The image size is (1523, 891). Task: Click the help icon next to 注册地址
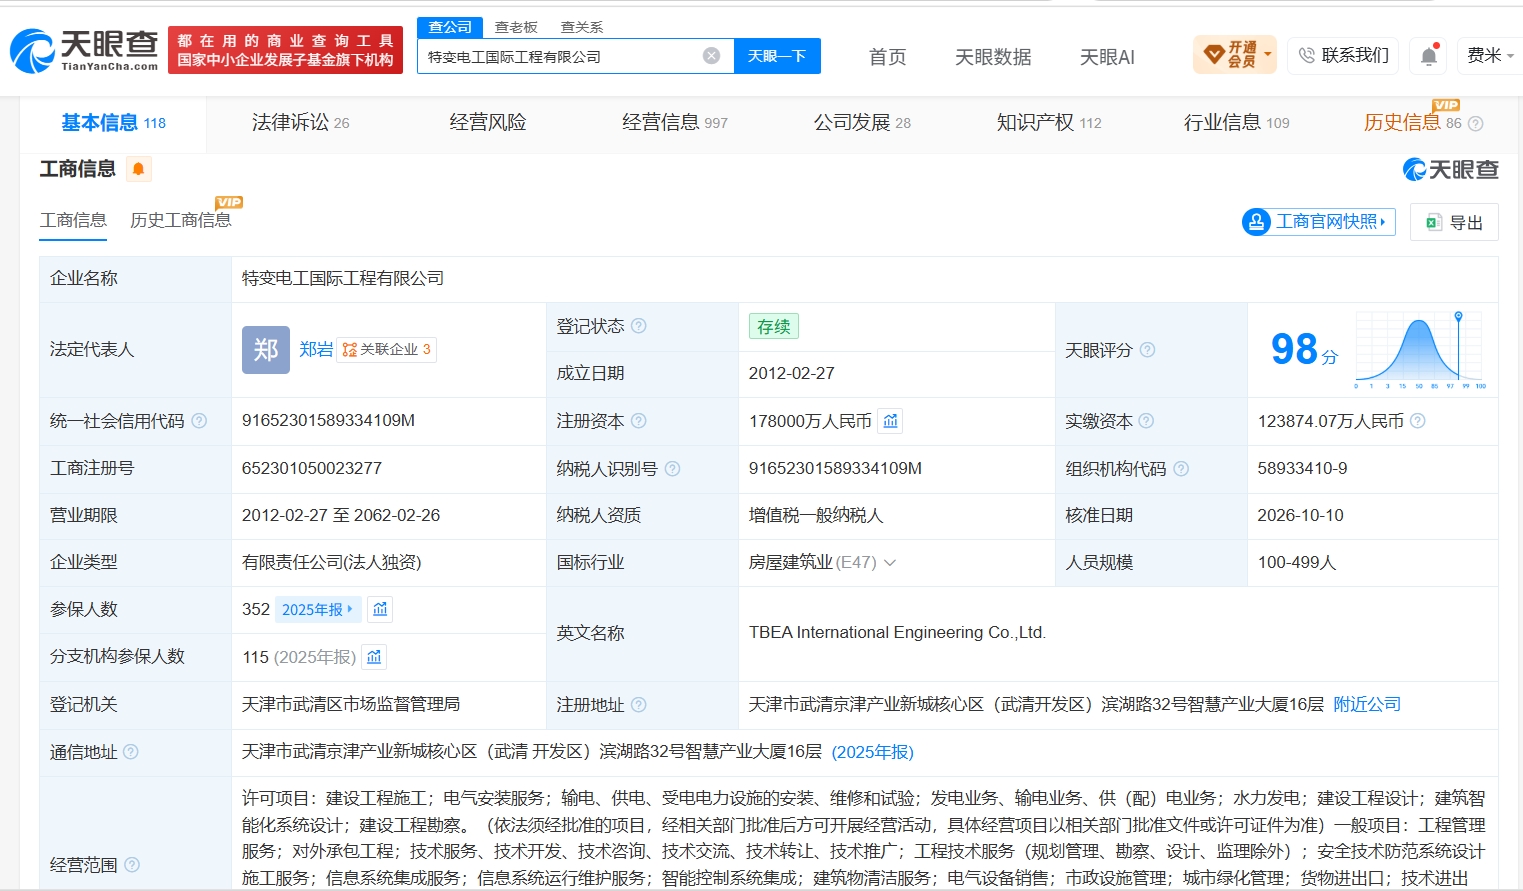click(639, 705)
